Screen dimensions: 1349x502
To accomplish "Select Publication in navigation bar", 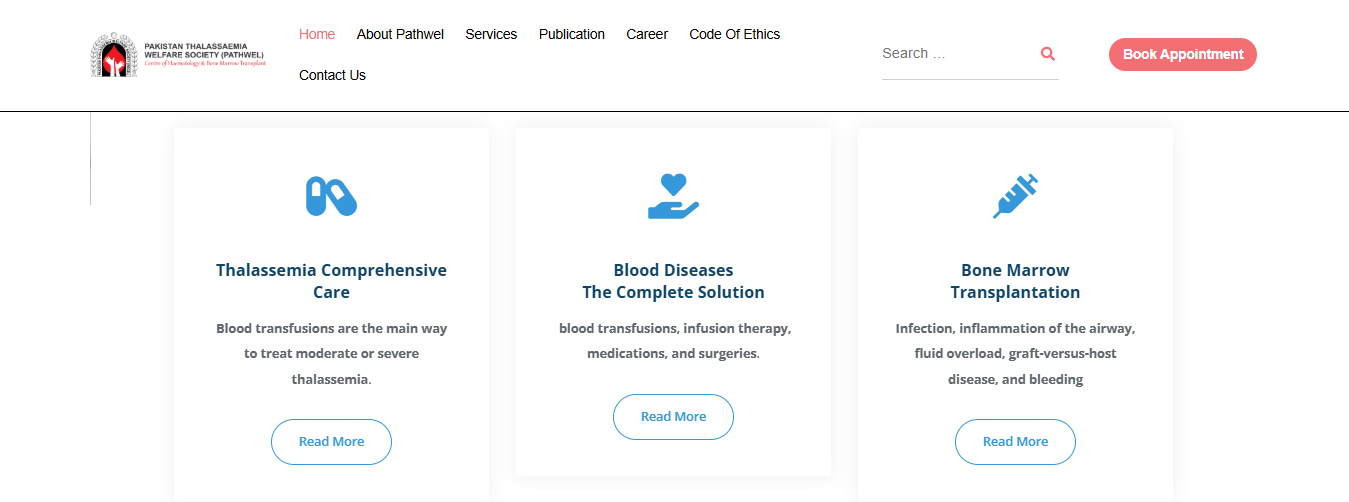I will (572, 34).
